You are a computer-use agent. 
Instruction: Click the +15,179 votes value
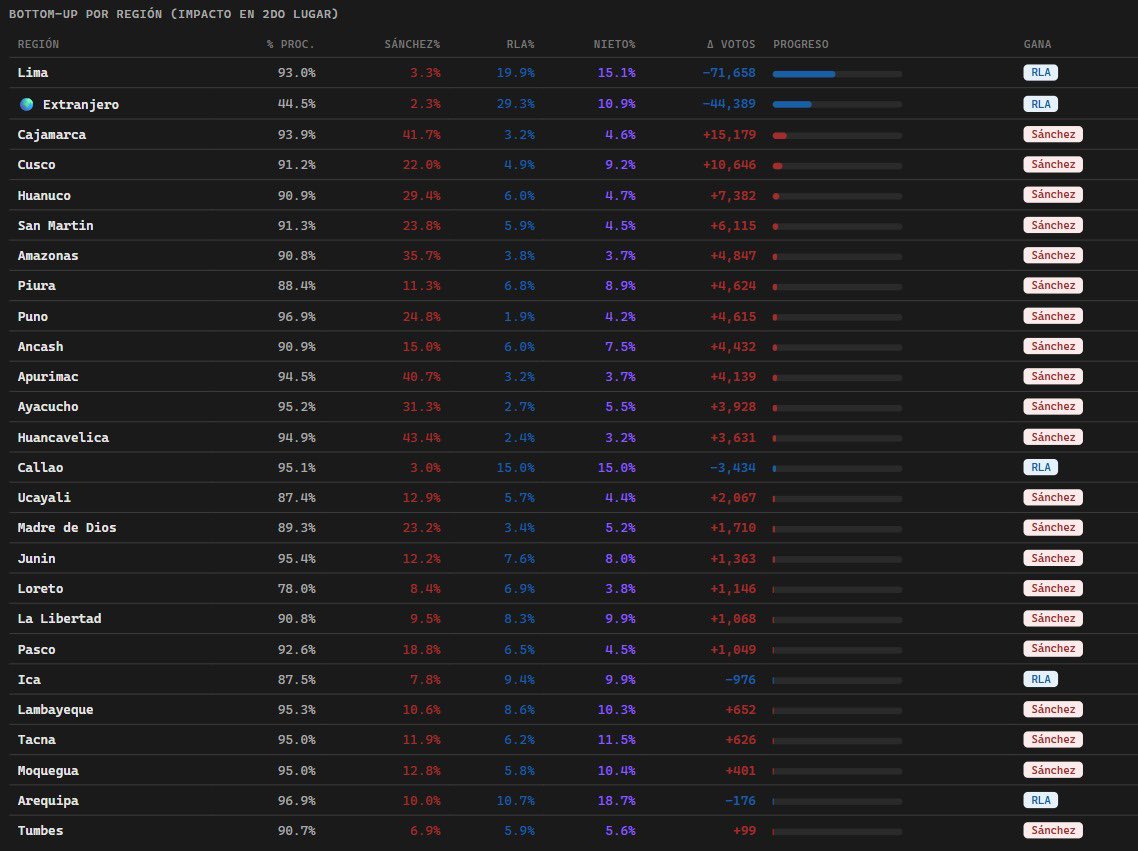pyautogui.click(x=729, y=134)
